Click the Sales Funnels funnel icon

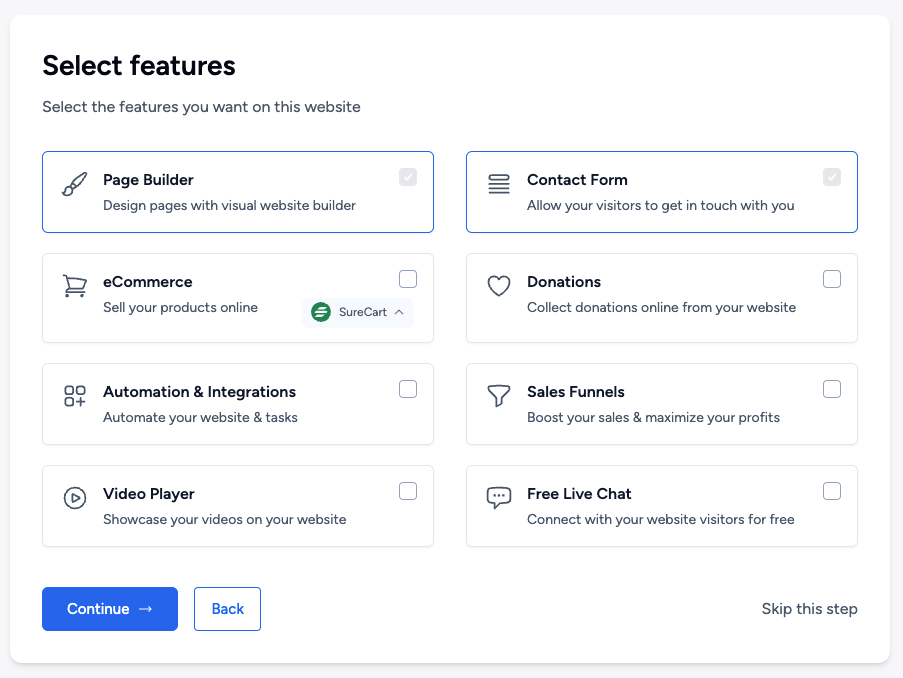click(x=499, y=396)
